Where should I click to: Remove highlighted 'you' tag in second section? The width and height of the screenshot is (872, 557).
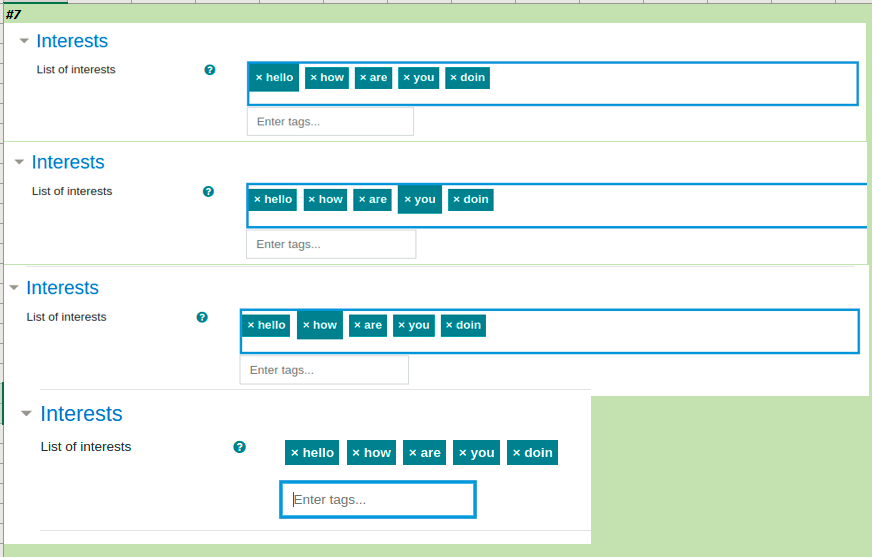[420, 199]
